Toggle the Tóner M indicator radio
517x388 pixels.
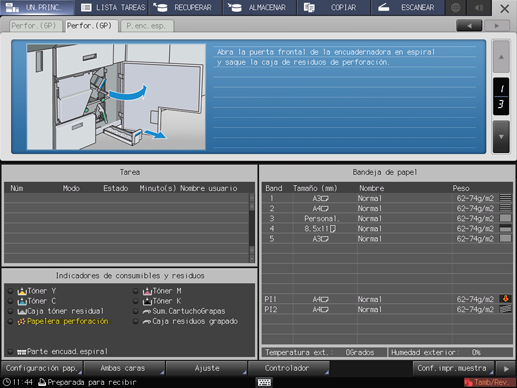pos(135,291)
